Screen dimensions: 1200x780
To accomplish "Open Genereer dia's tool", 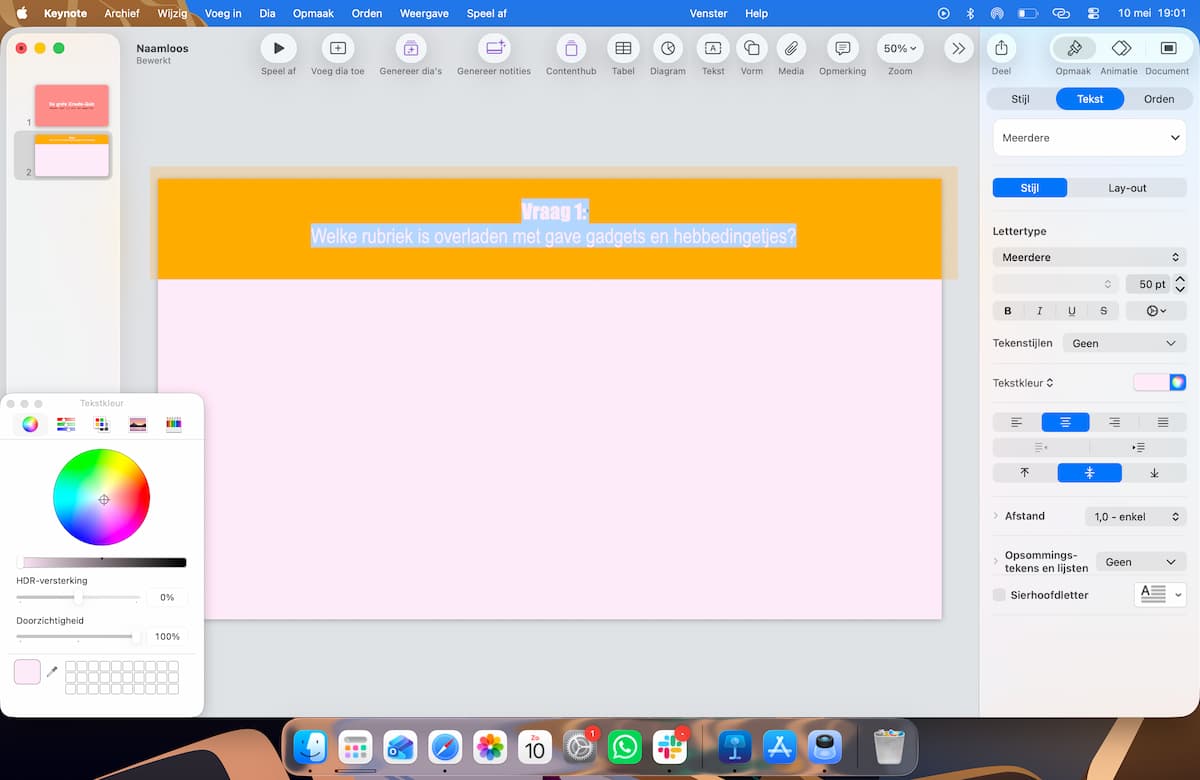I will coord(411,48).
